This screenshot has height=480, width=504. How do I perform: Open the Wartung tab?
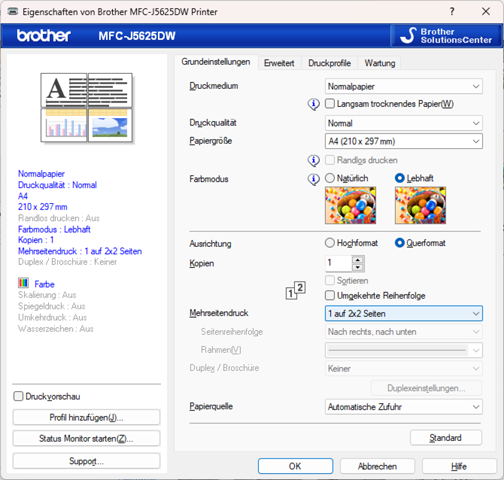pos(380,63)
